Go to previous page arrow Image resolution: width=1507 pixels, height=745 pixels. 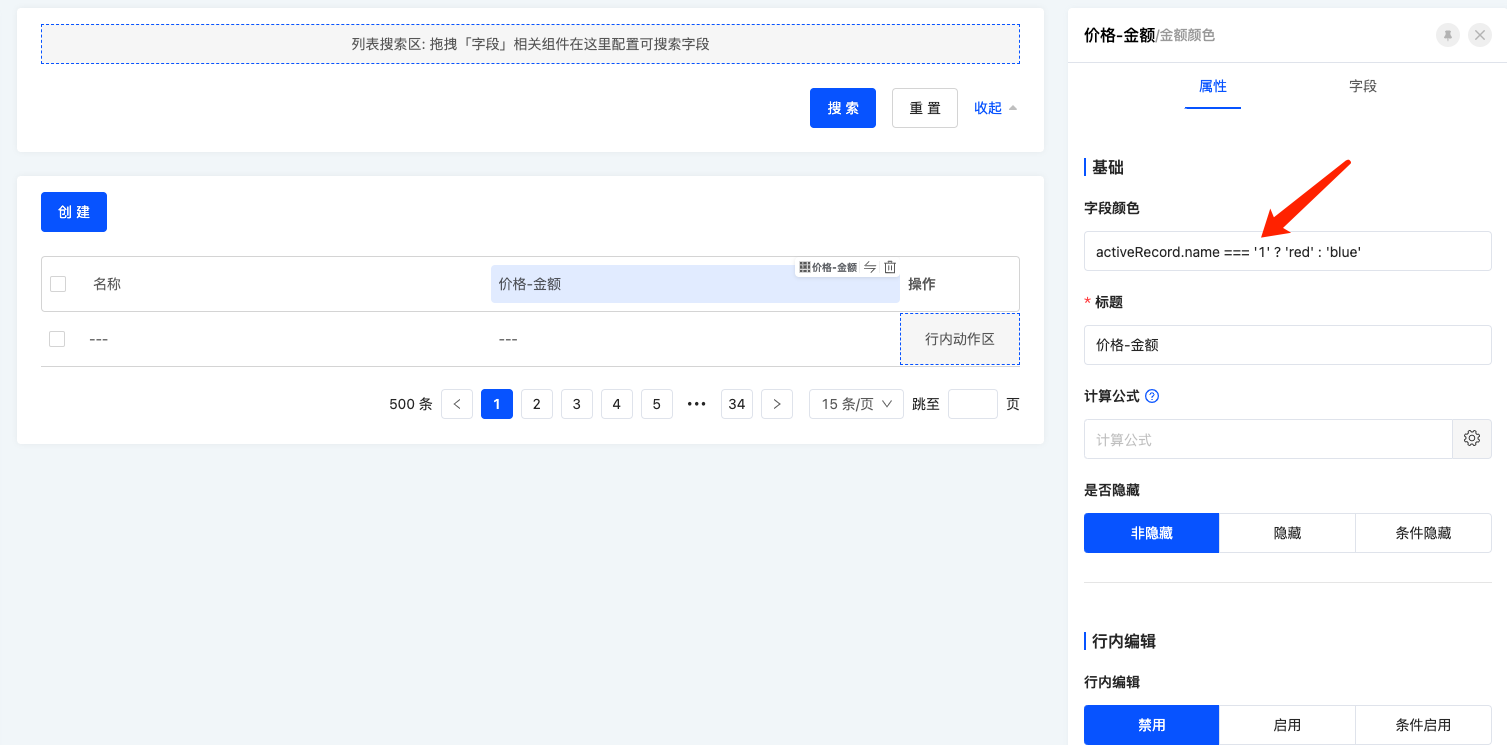(457, 404)
